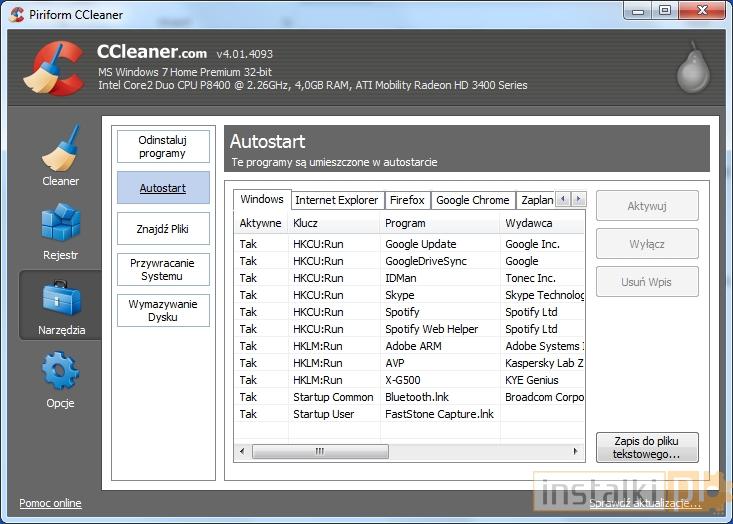The height and width of the screenshot is (524, 733).
Task: Click the horizontal scrollbar thumb
Action: 320,451
